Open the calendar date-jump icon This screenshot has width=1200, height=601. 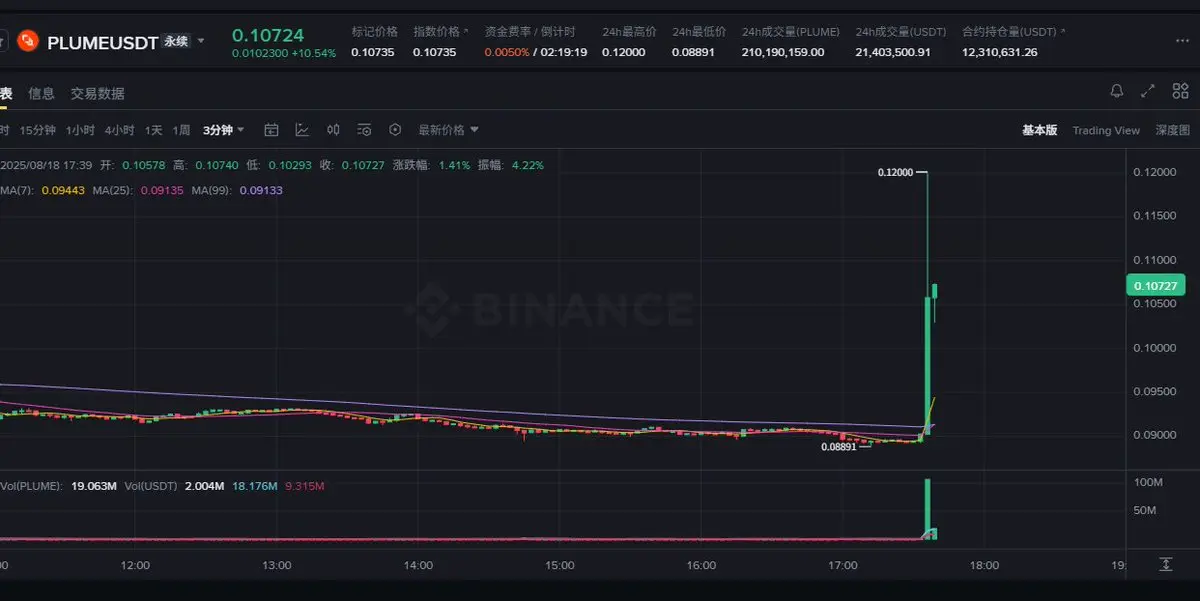[271, 130]
